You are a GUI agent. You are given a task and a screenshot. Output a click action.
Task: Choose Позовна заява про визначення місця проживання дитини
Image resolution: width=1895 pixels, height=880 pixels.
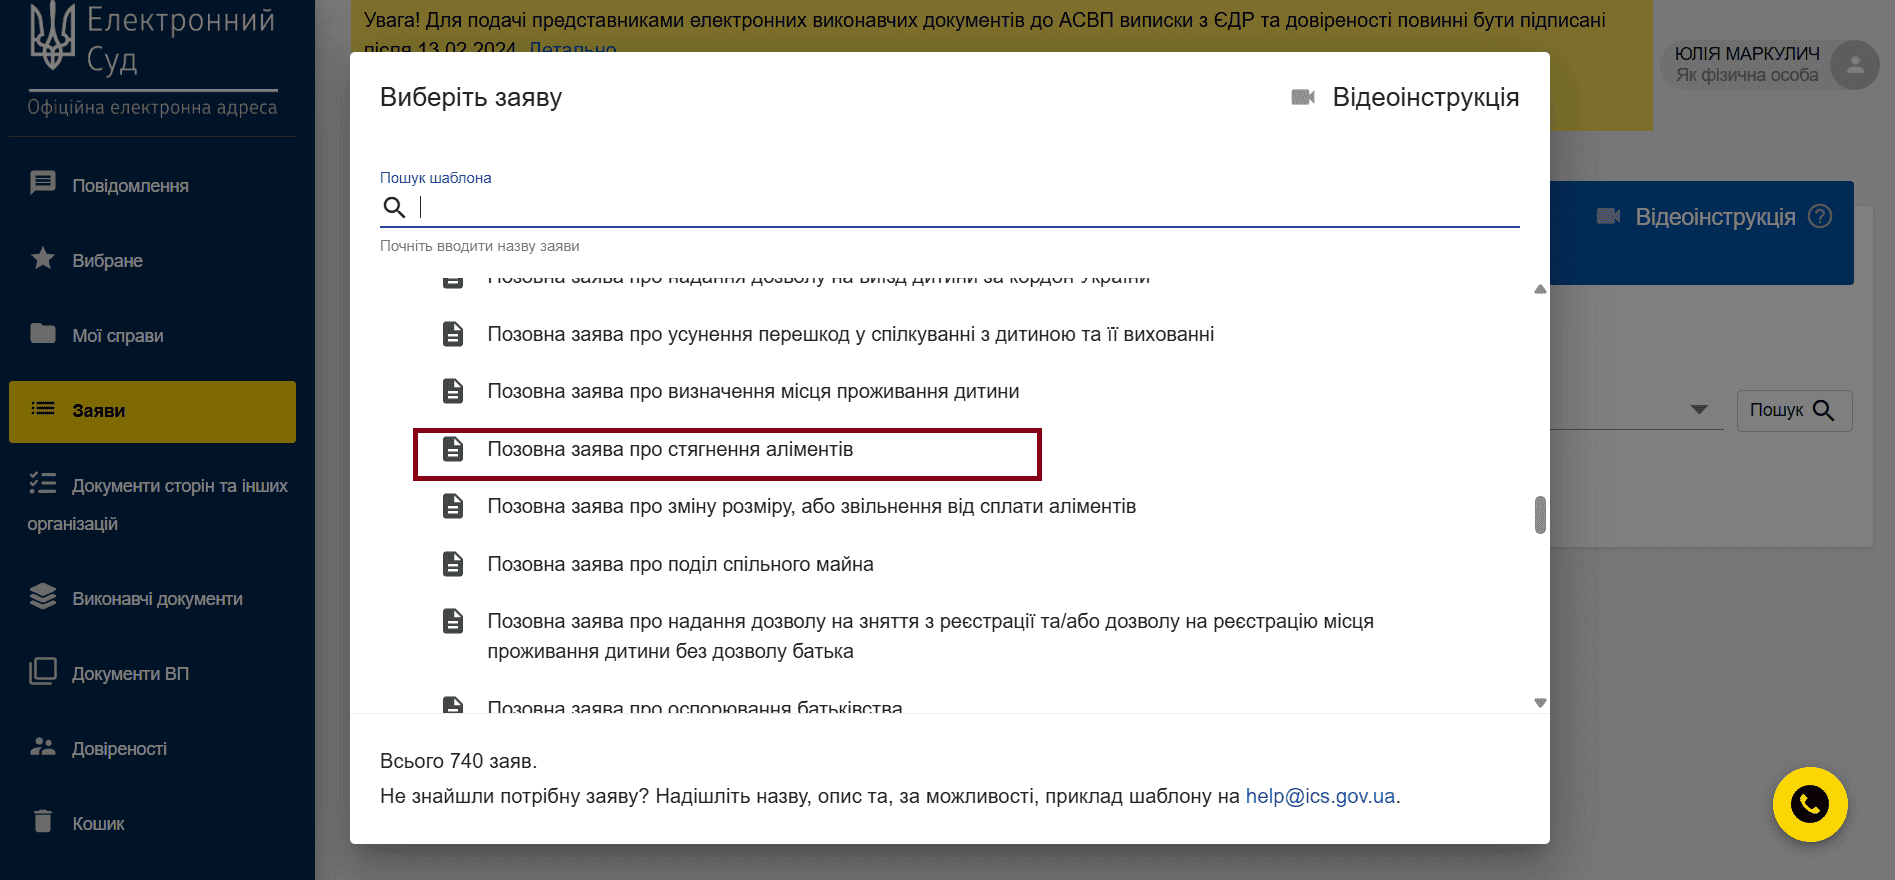(x=753, y=391)
